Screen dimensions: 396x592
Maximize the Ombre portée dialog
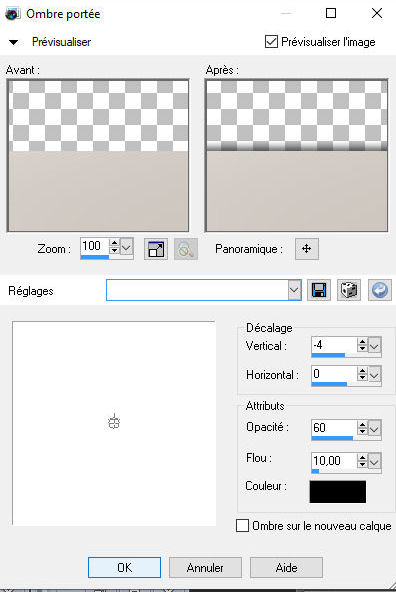pos(331,13)
